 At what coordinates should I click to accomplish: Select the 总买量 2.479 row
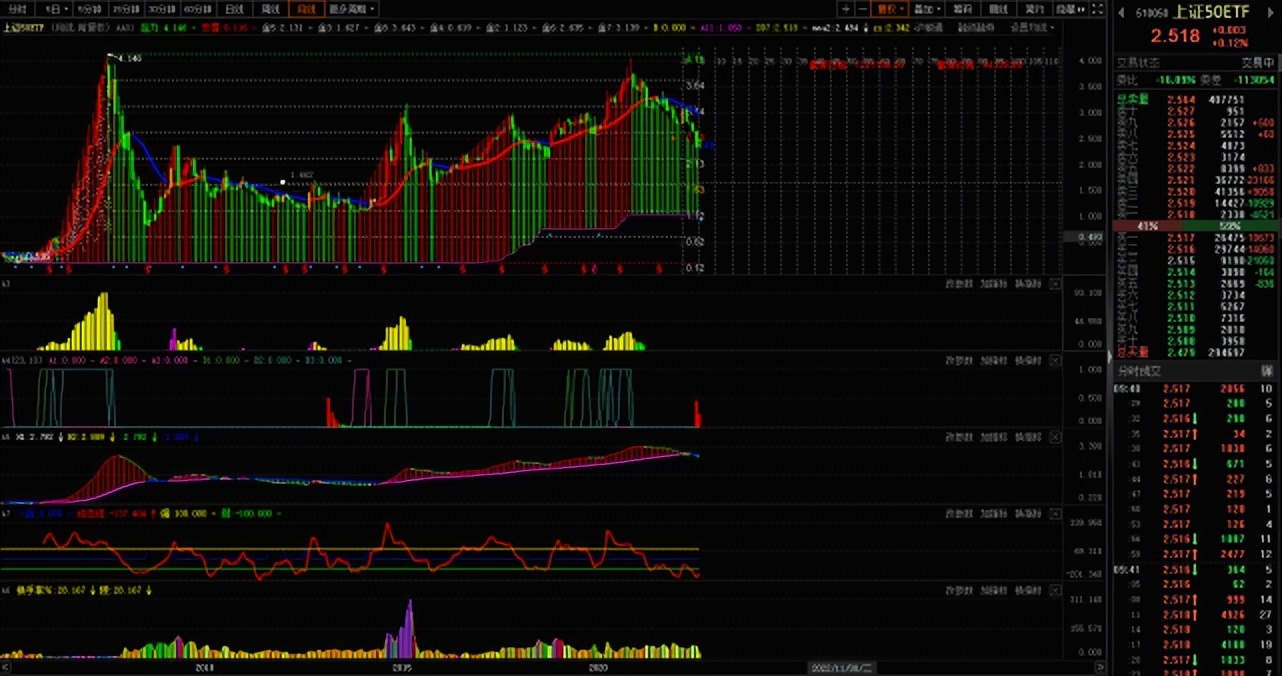coord(1197,352)
